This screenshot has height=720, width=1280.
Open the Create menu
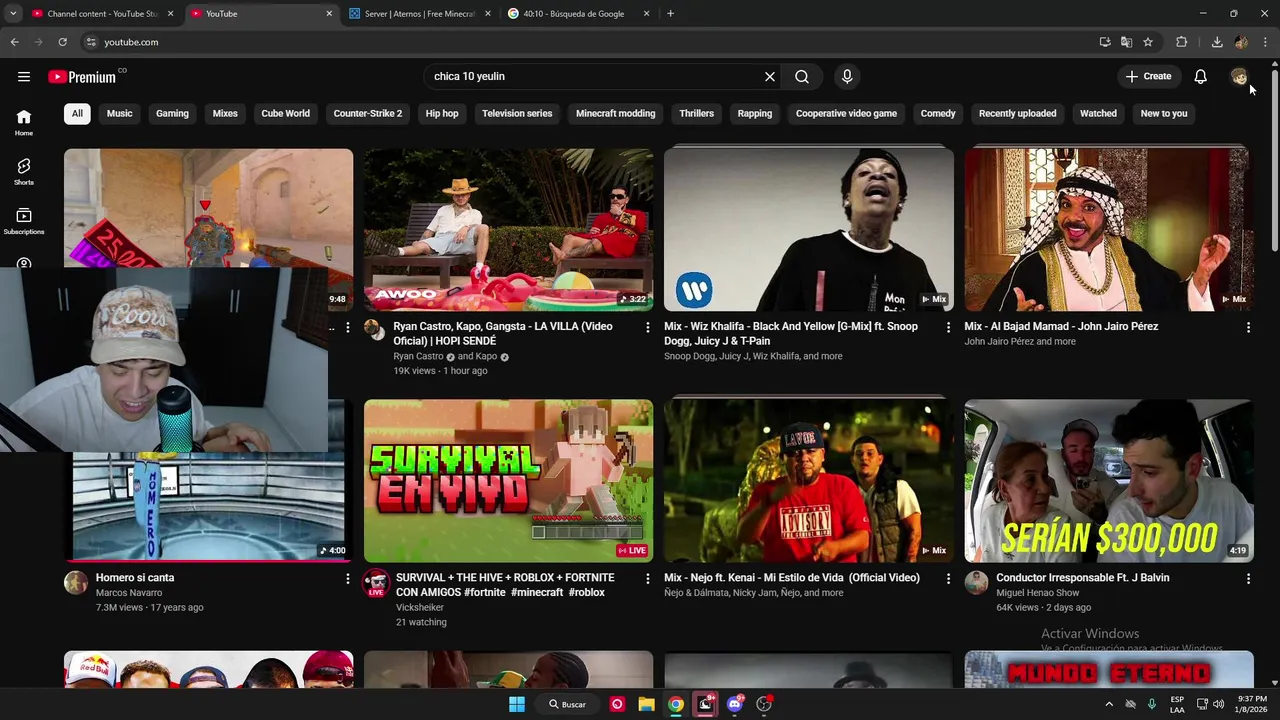1148,76
